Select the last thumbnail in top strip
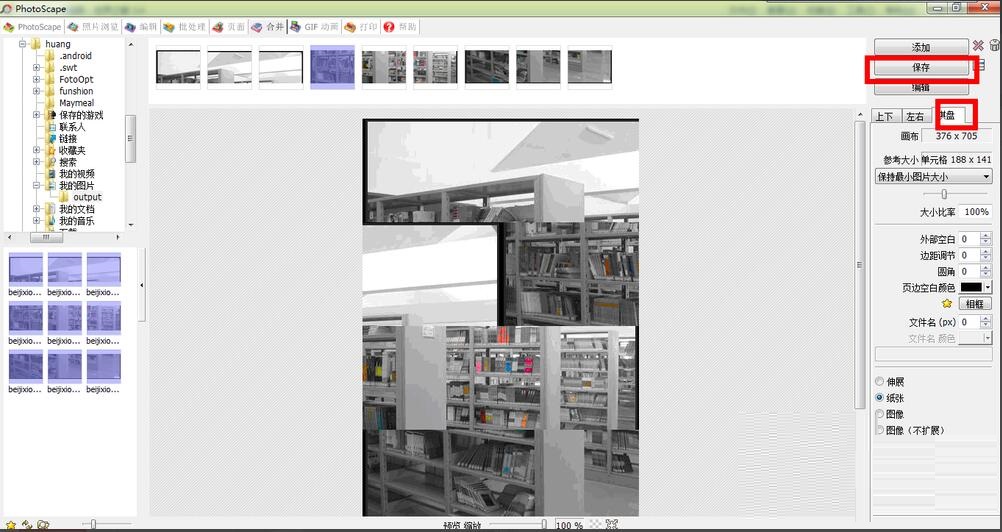 pyautogui.click(x=590, y=67)
